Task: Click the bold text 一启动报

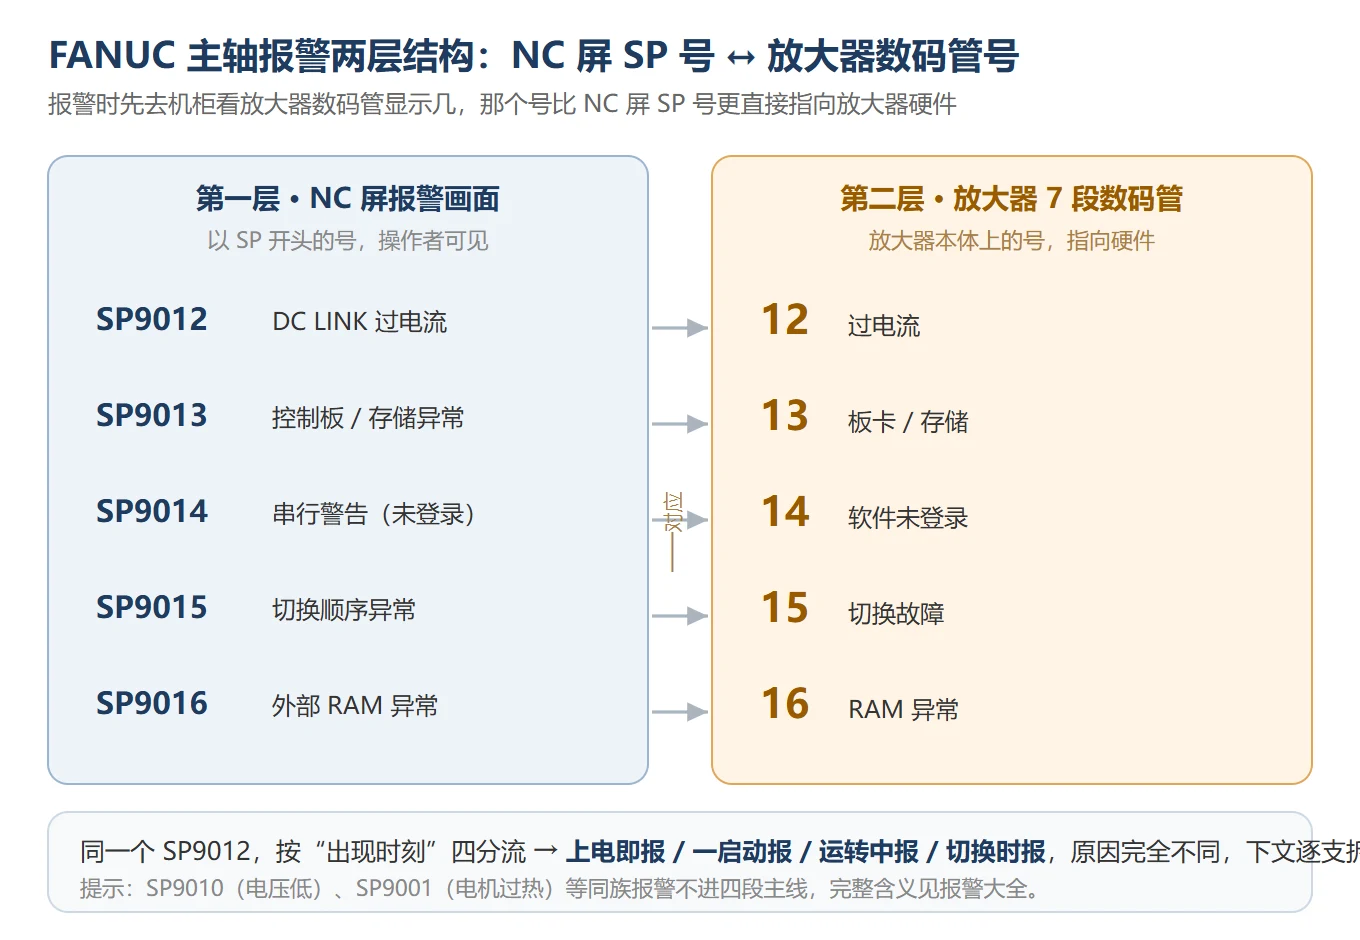Action: click(x=742, y=852)
